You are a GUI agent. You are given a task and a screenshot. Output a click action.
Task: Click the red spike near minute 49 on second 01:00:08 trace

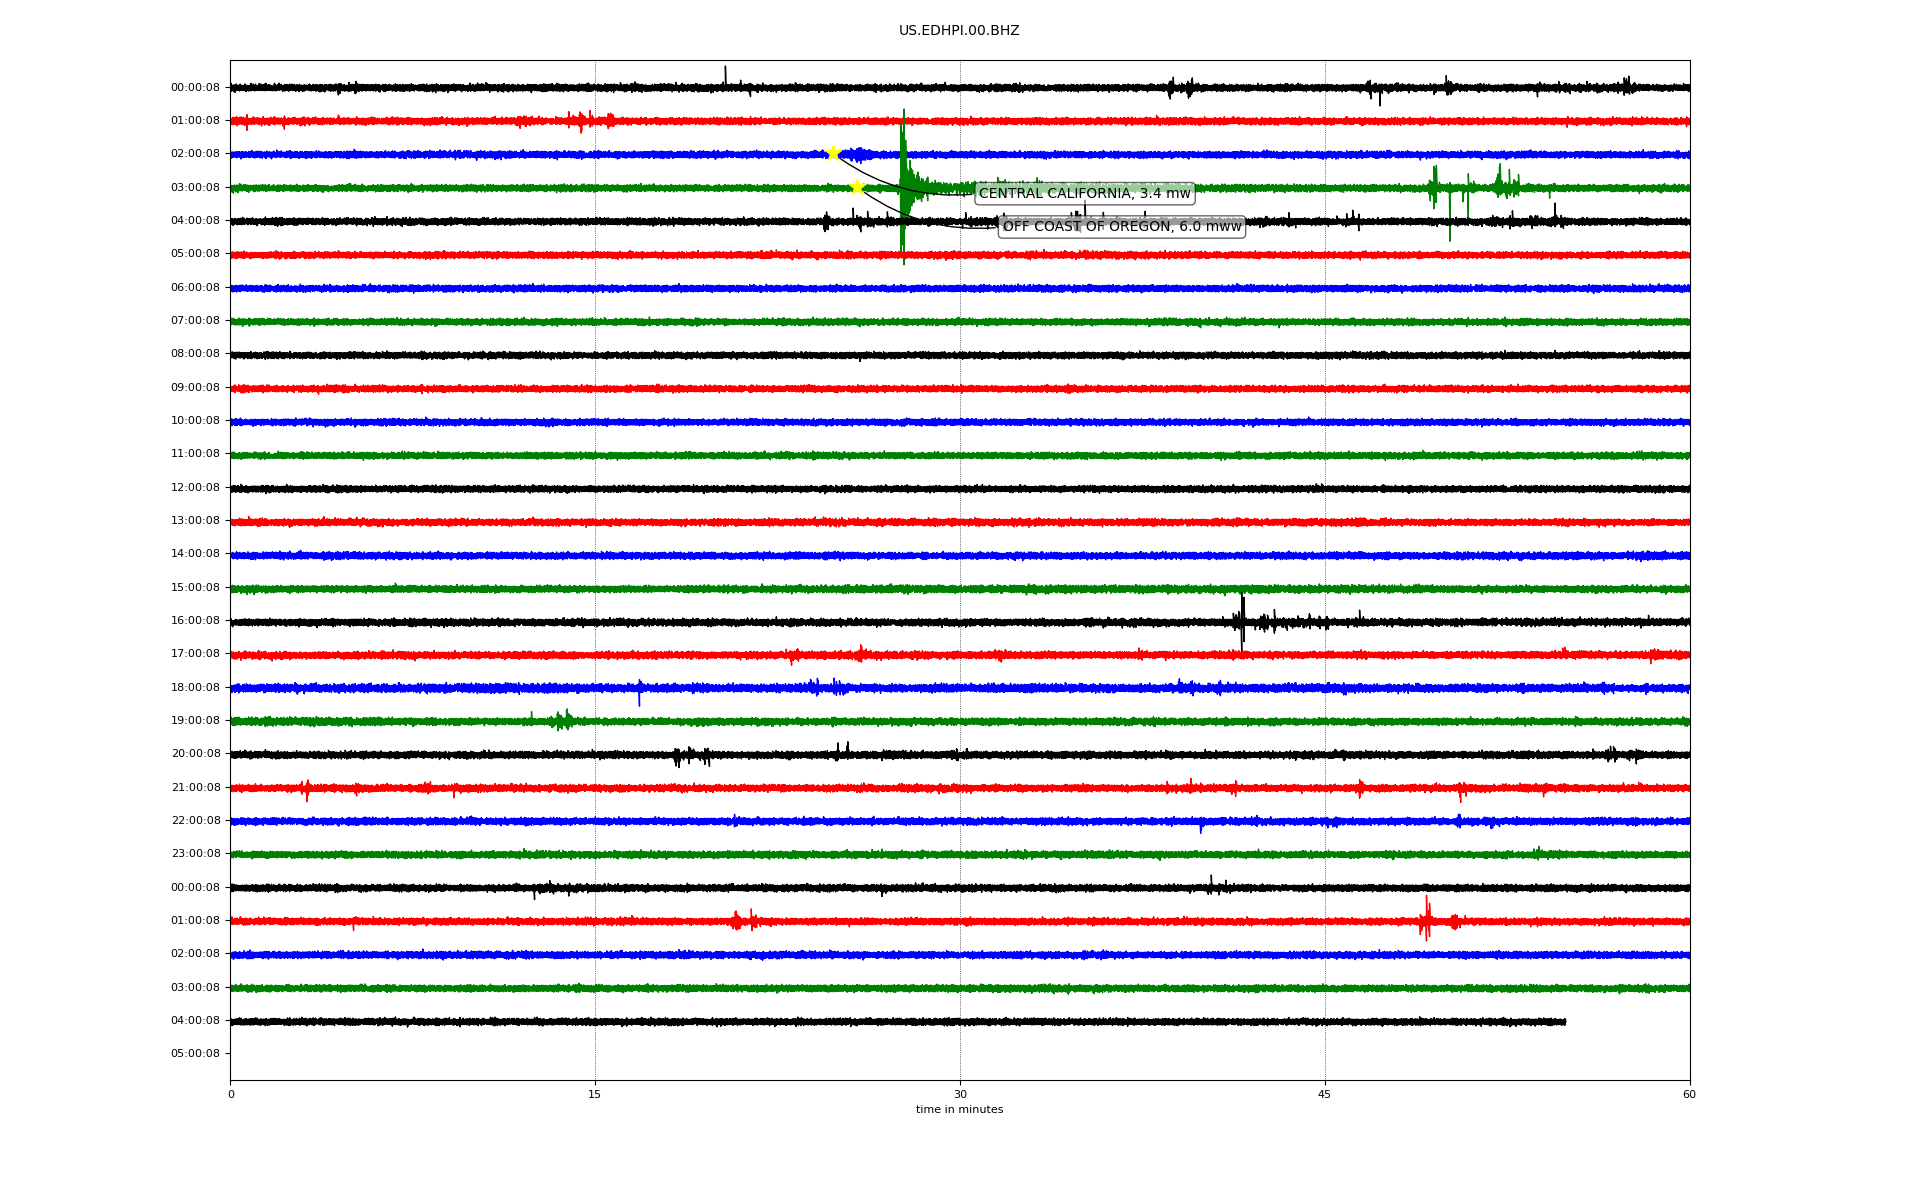(x=1426, y=919)
